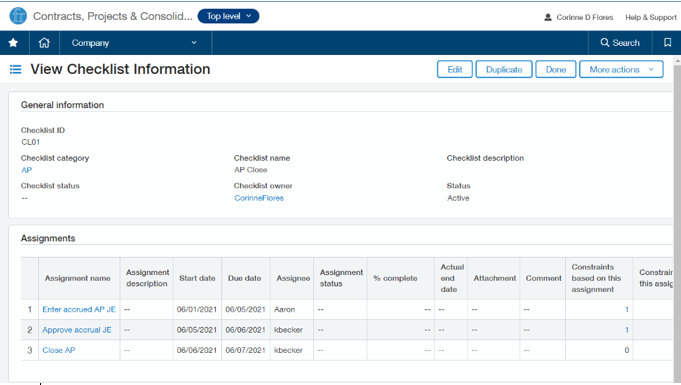The width and height of the screenshot is (681, 385).
Task: Open the list menu icon beside title
Action: 16,70
